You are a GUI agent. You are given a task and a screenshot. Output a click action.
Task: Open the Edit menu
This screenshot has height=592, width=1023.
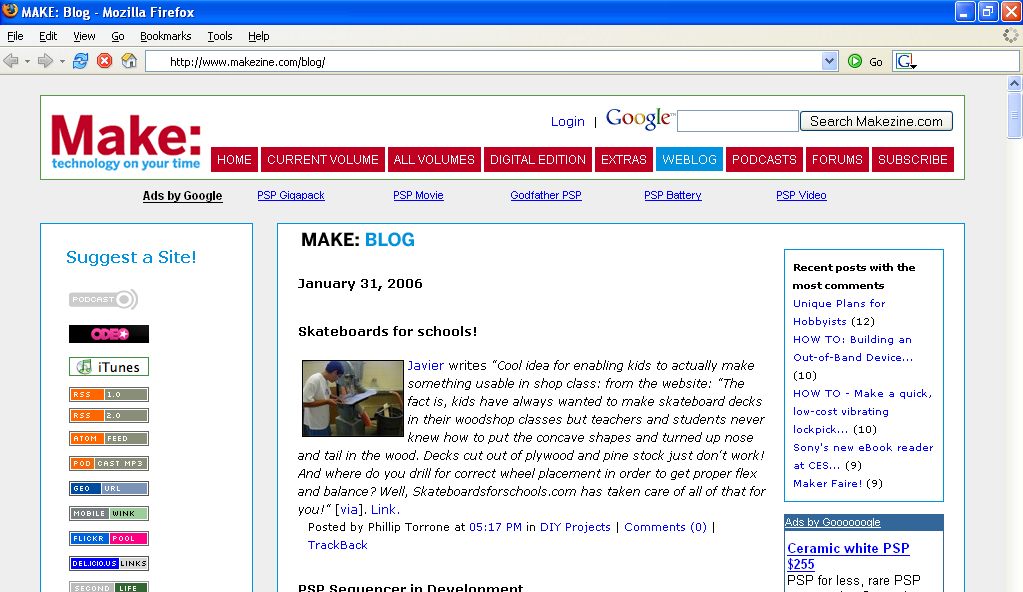(x=48, y=36)
